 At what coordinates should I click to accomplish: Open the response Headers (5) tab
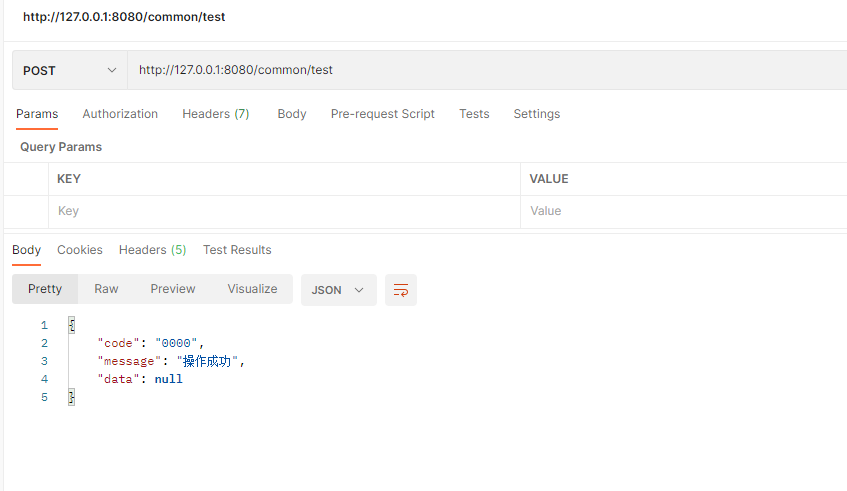click(152, 250)
